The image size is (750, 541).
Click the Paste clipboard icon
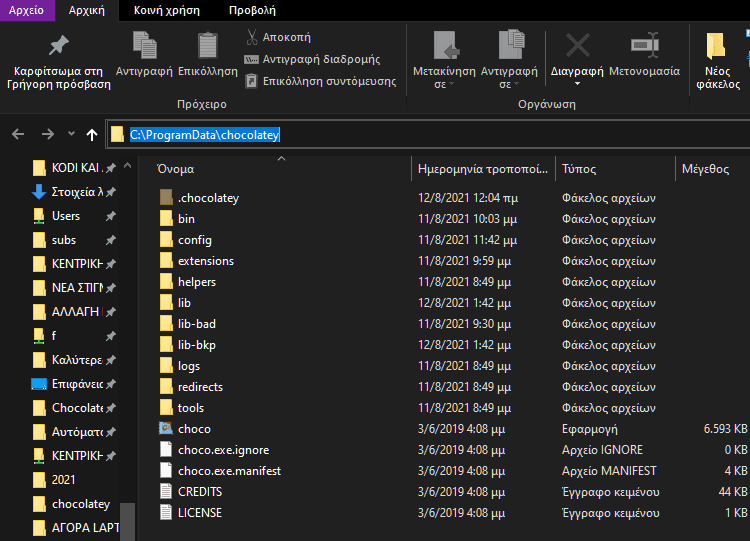click(x=207, y=46)
